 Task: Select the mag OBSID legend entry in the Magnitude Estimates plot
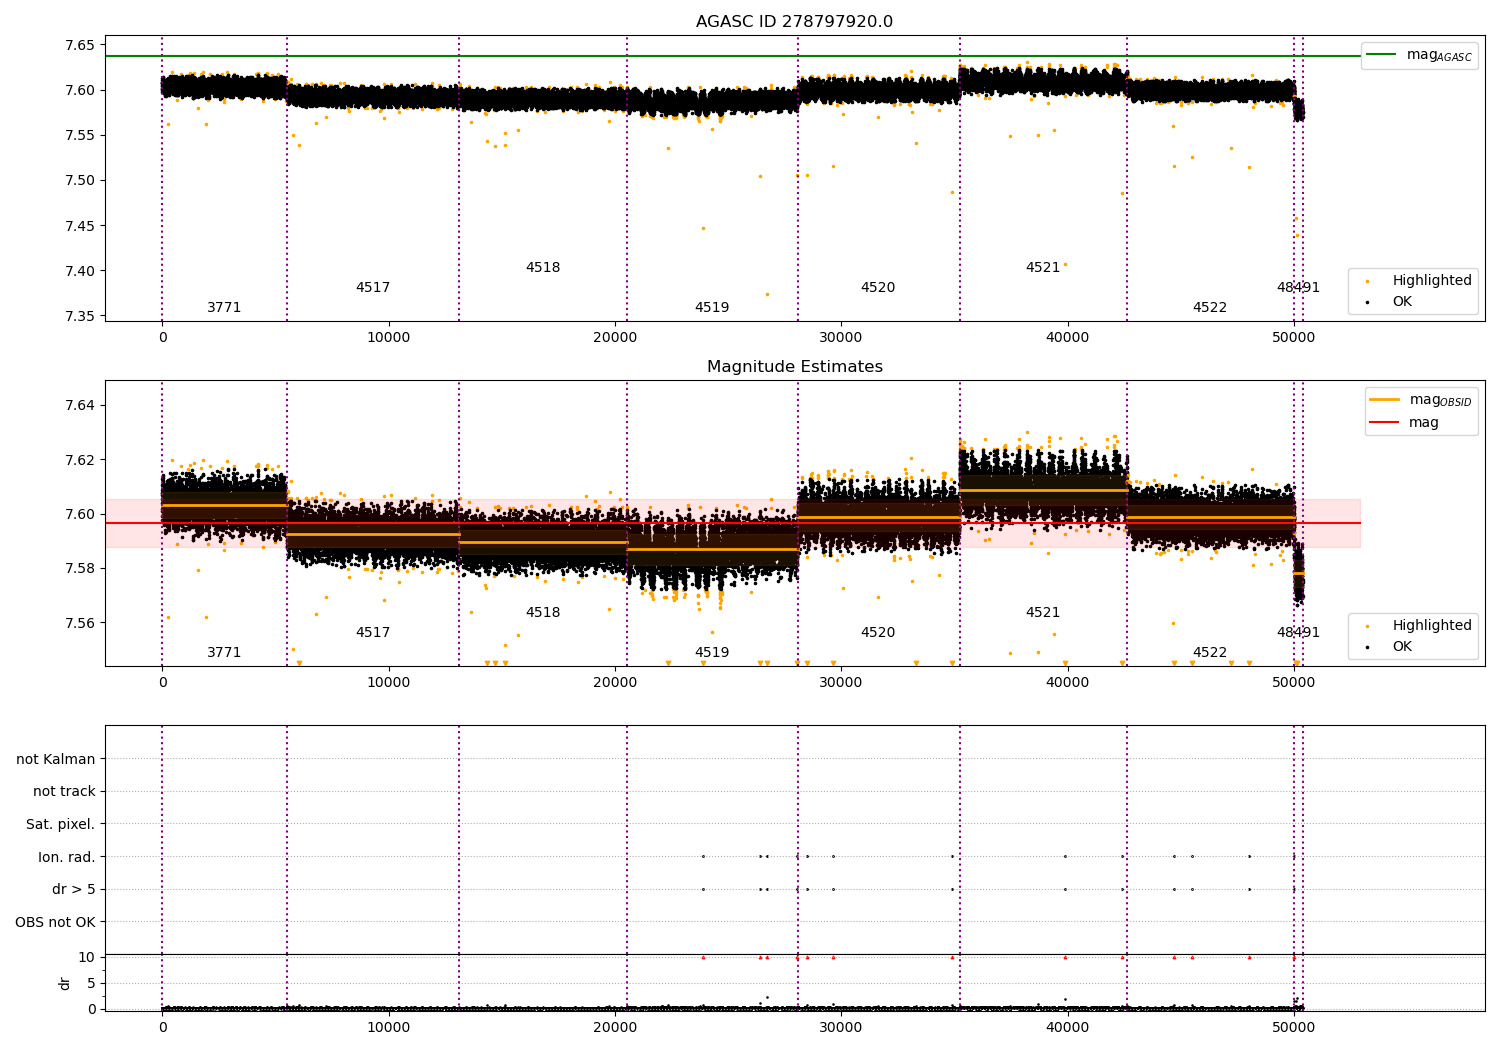[1420, 400]
